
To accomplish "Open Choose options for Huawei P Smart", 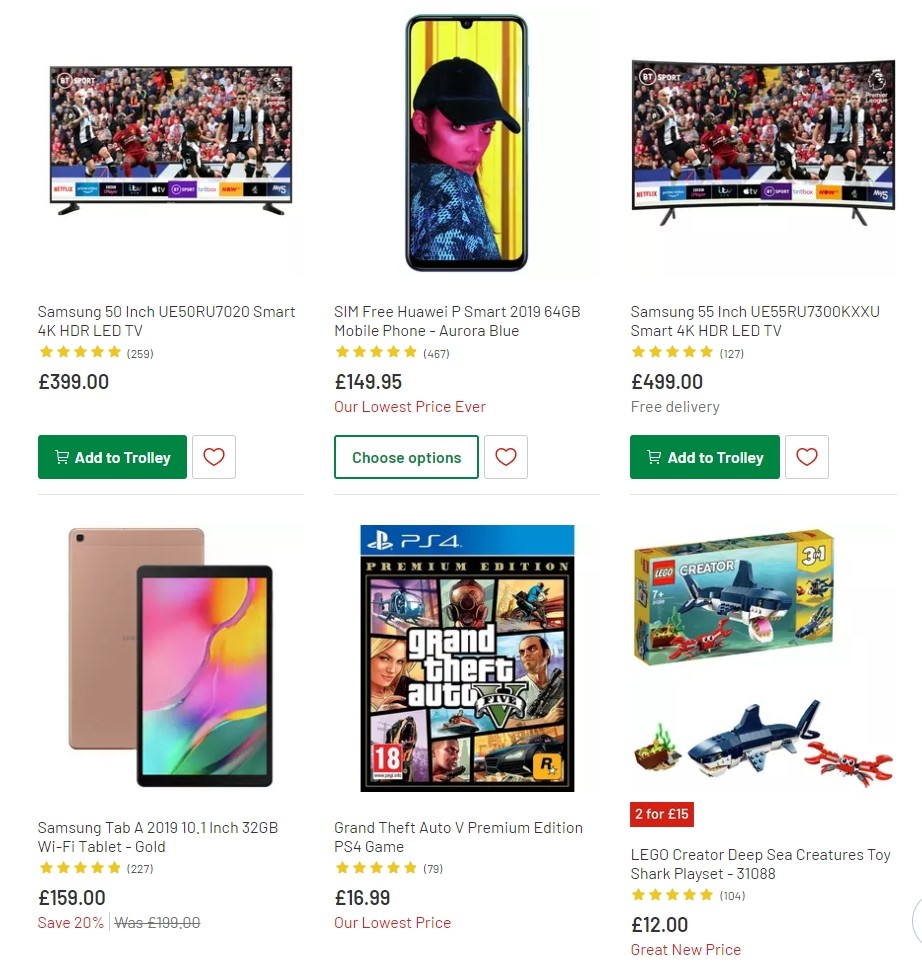I will [406, 457].
